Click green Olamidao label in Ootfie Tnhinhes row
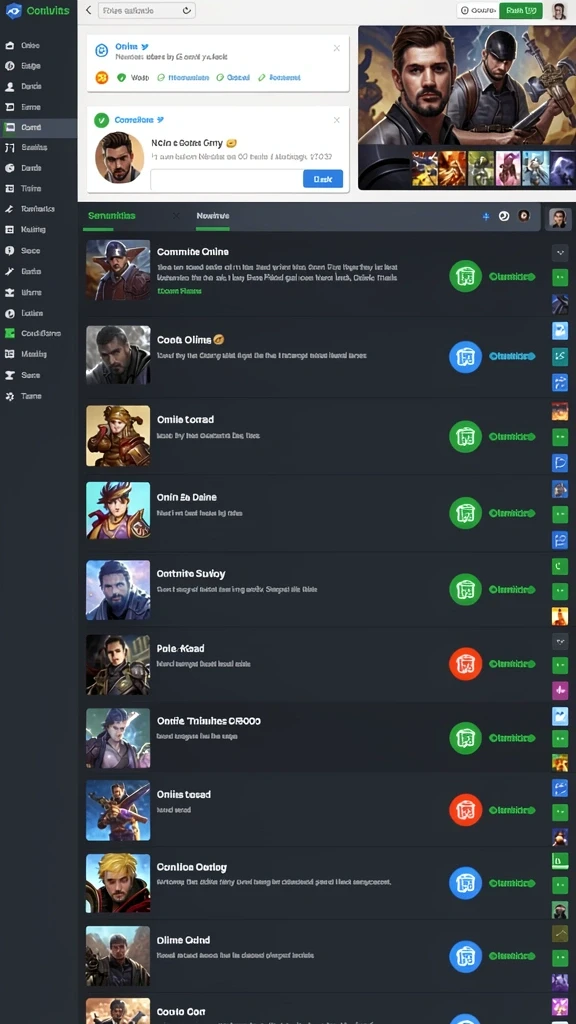The image size is (576, 1024). coord(512,738)
